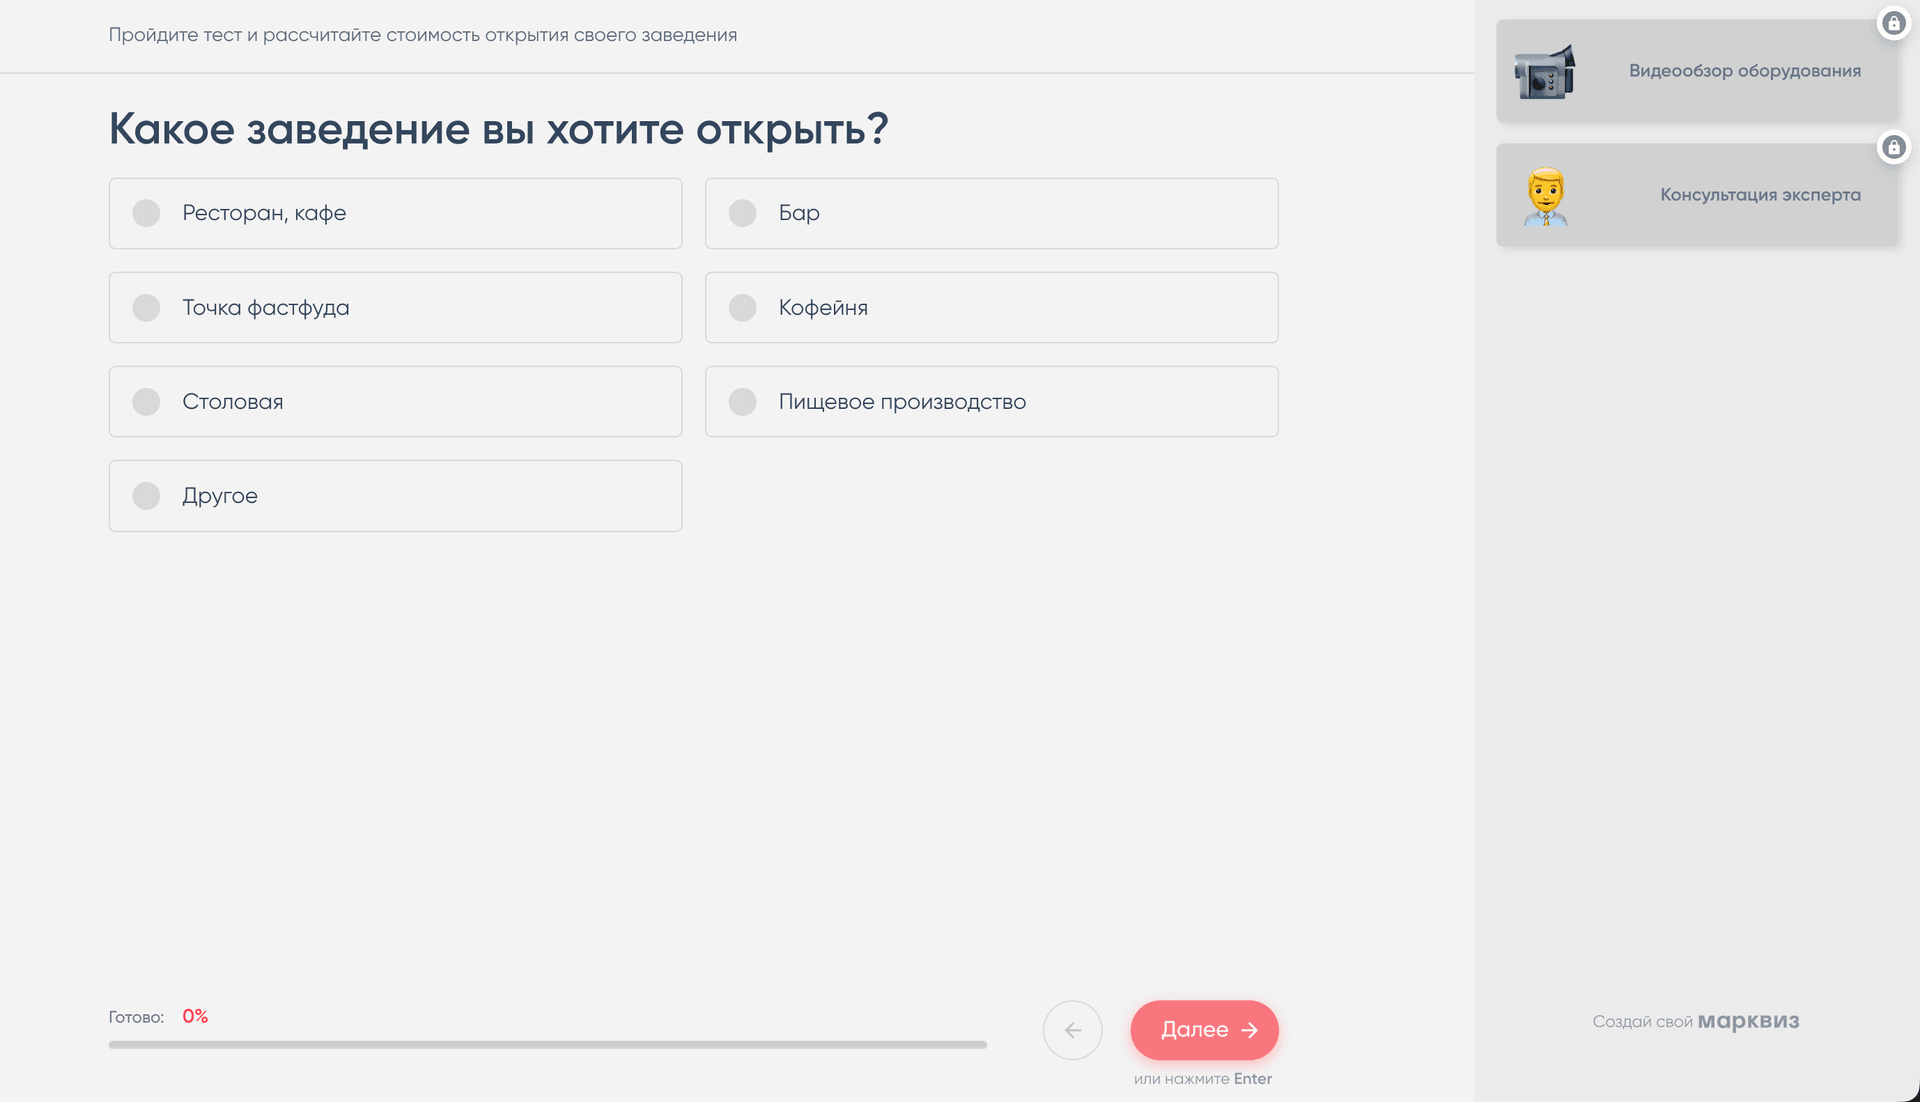
Task: Click the Готово 0% progress label
Action: [158, 1017]
